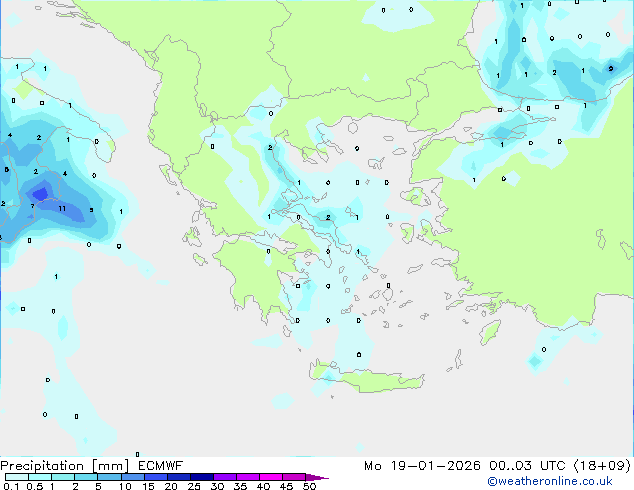Select purple swatch between 30 and 35
Screen dimensions: 634x490
(x=224, y=477)
